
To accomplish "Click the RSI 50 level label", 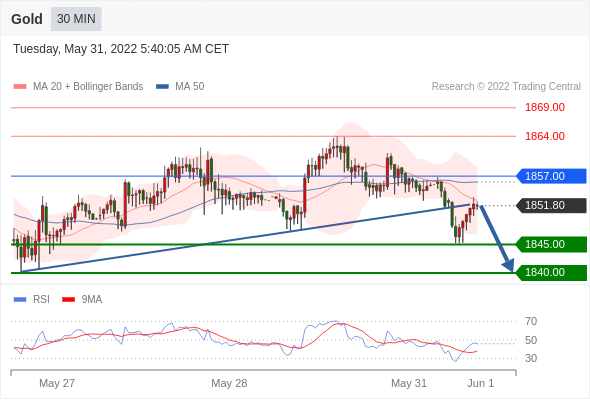I will (531, 340).
